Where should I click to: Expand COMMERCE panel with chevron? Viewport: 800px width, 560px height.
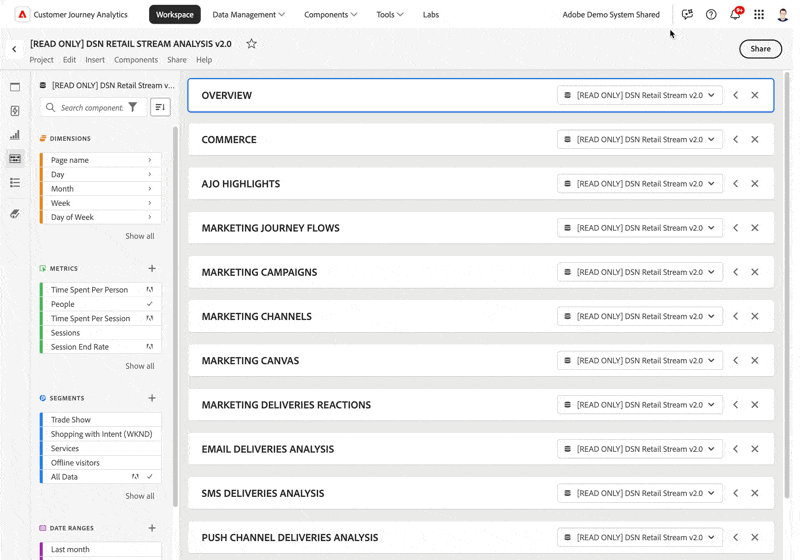click(x=735, y=139)
